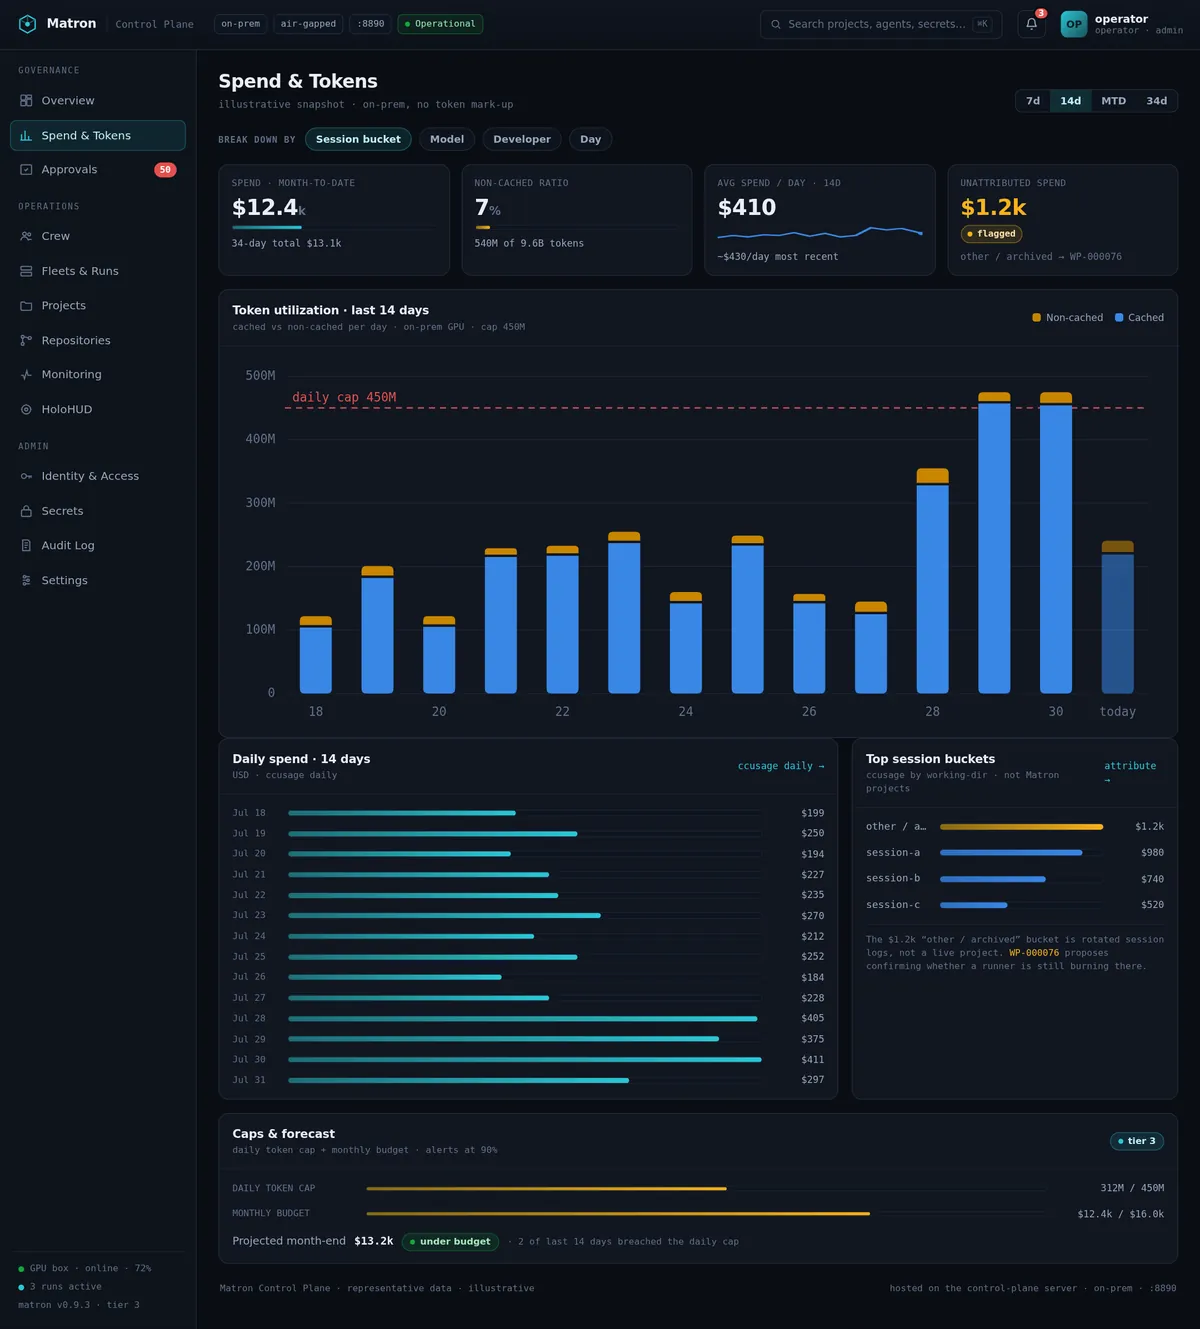Viewport: 1200px width, 1329px height.
Task: Go to Crew section
Action: tap(98, 236)
